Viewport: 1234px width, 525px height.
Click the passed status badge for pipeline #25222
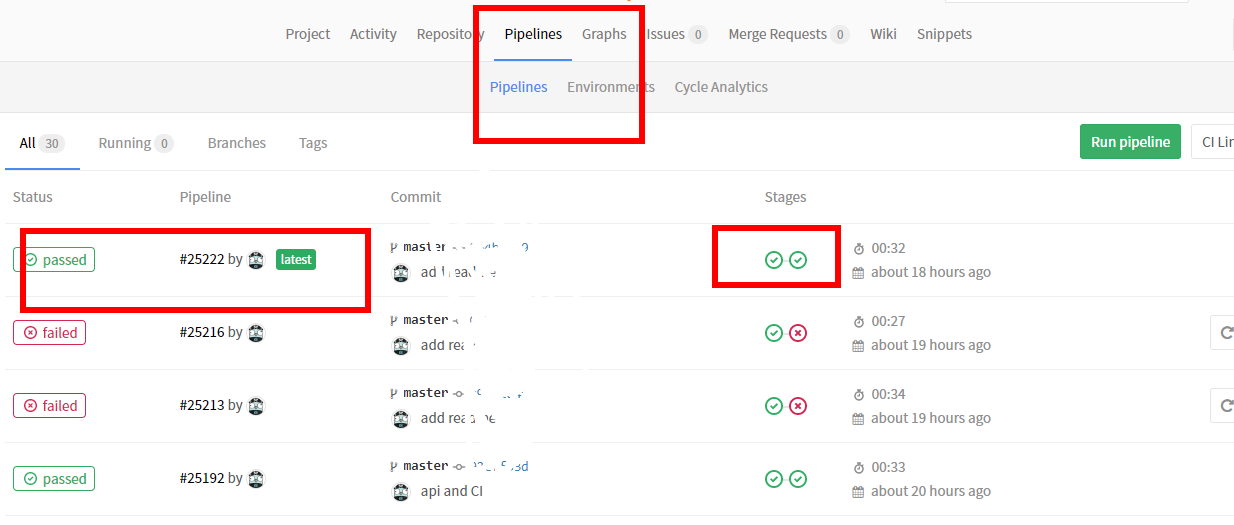[x=54, y=260]
